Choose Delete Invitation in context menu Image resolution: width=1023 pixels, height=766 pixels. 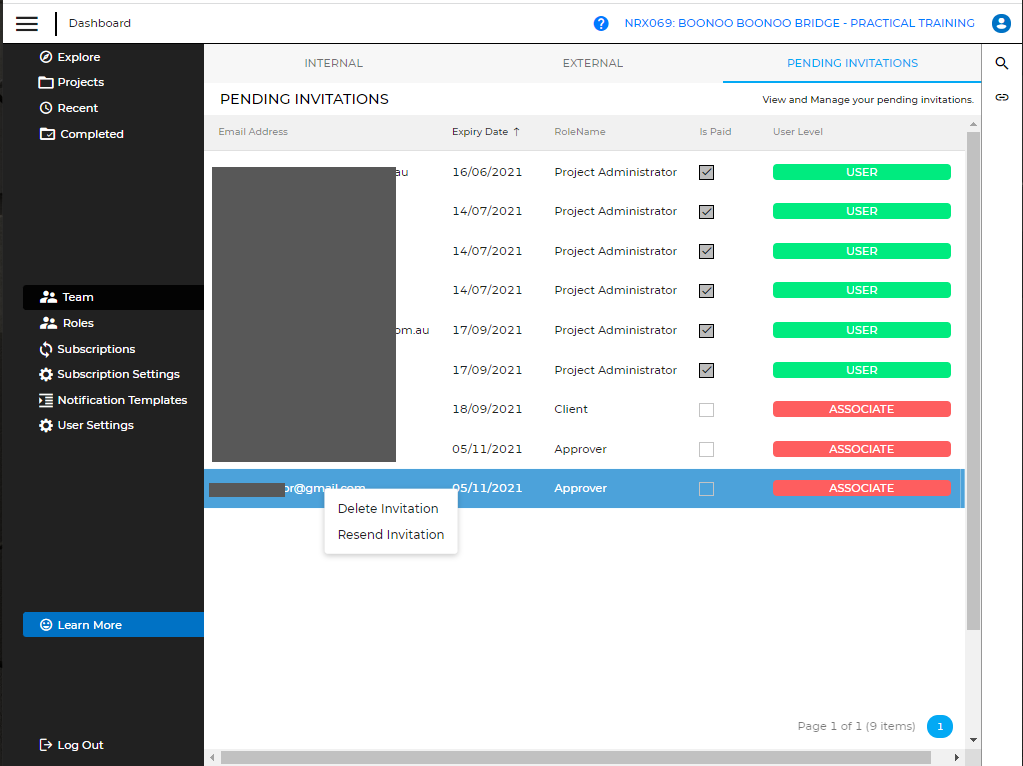click(x=388, y=509)
